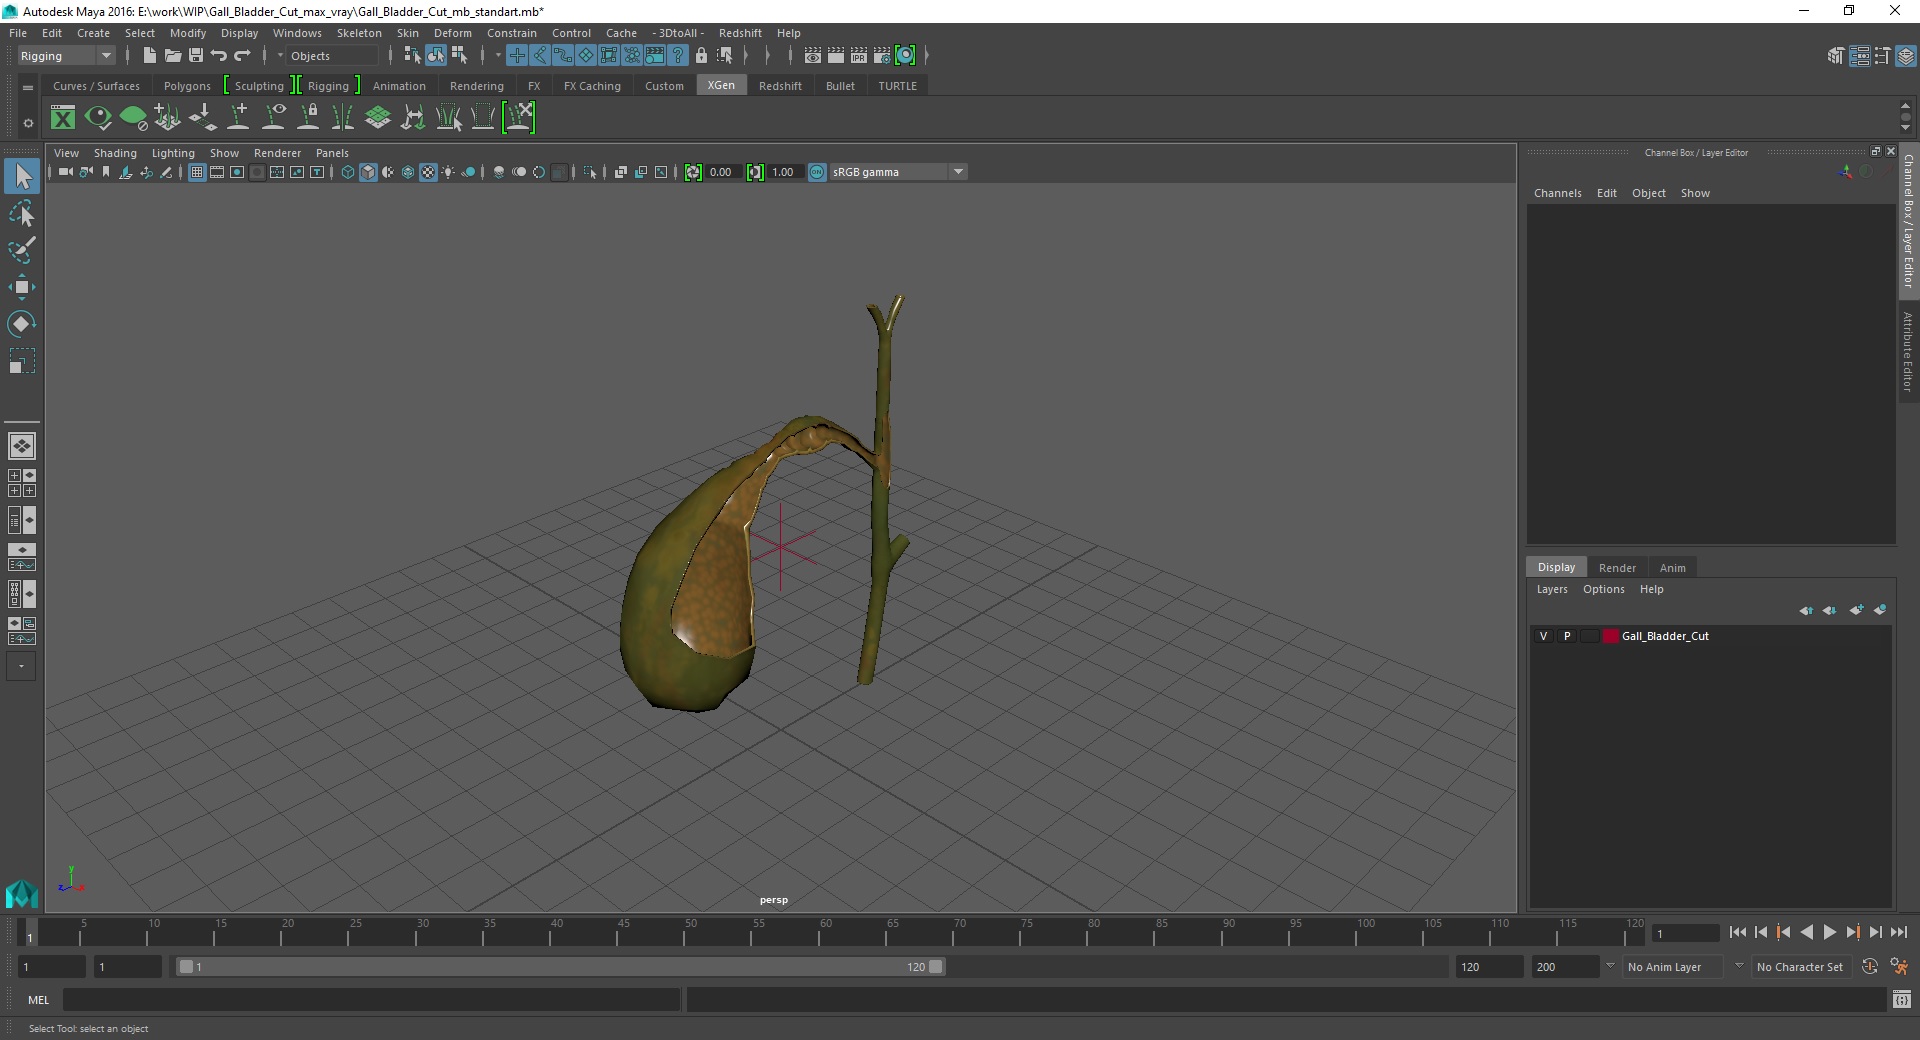Viewport: 1920px width, 1040px height.
Task: Create a new scene file
Action: (x=149, y=56)
